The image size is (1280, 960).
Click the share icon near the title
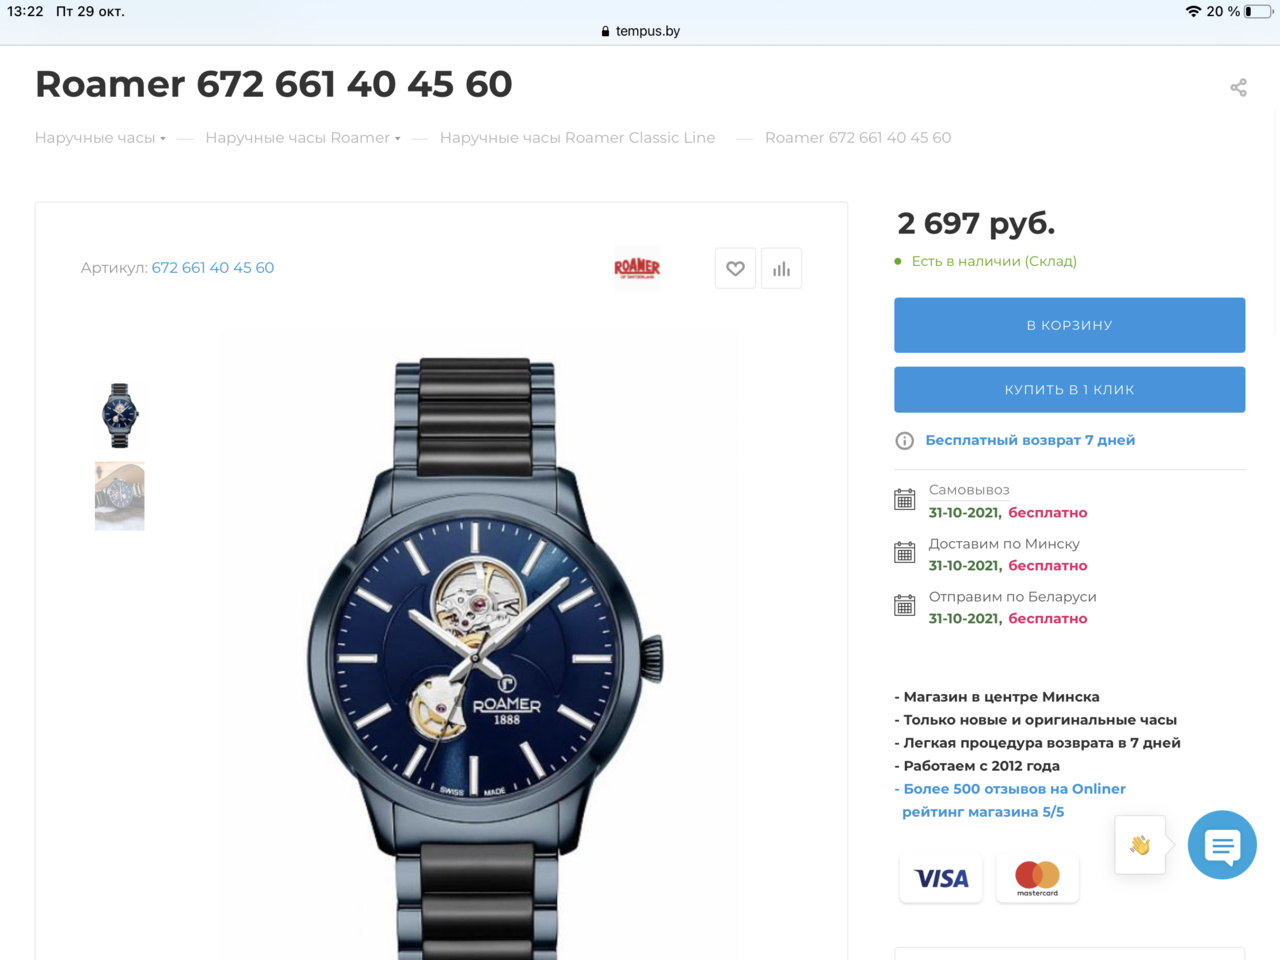coord(1238,88)
